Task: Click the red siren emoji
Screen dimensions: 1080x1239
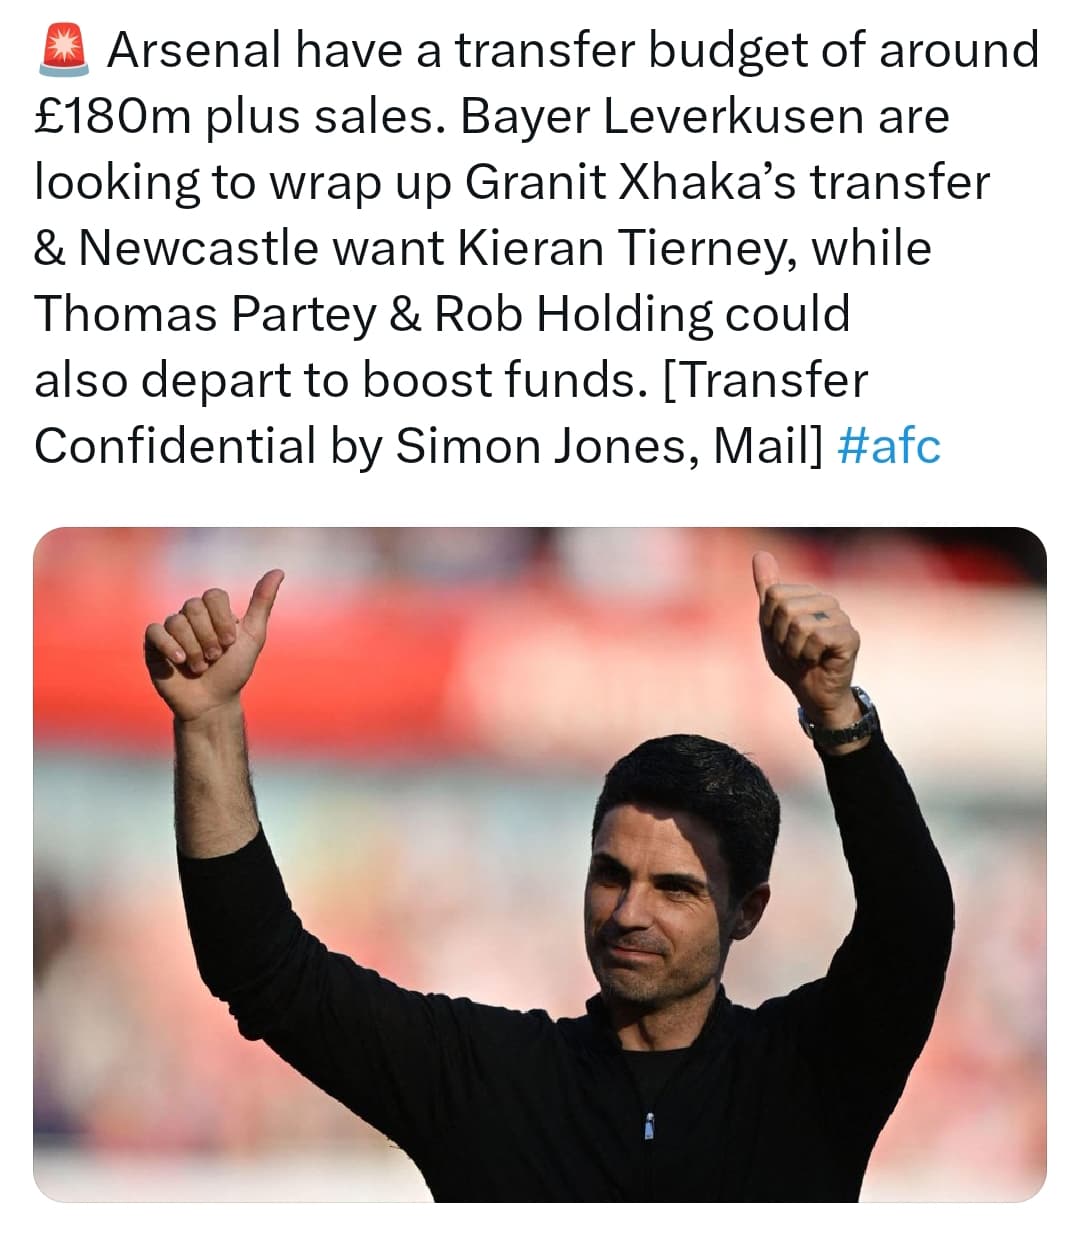Action: [x=64, y=51]
